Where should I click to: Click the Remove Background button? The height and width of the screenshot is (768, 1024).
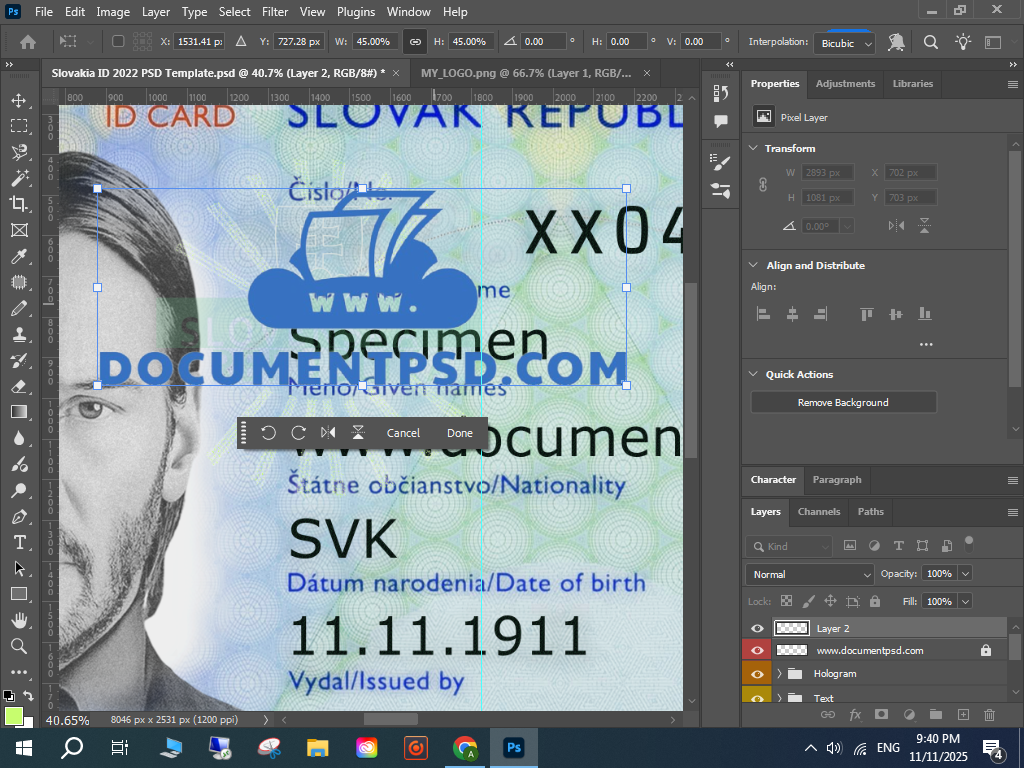pos(843,402)
